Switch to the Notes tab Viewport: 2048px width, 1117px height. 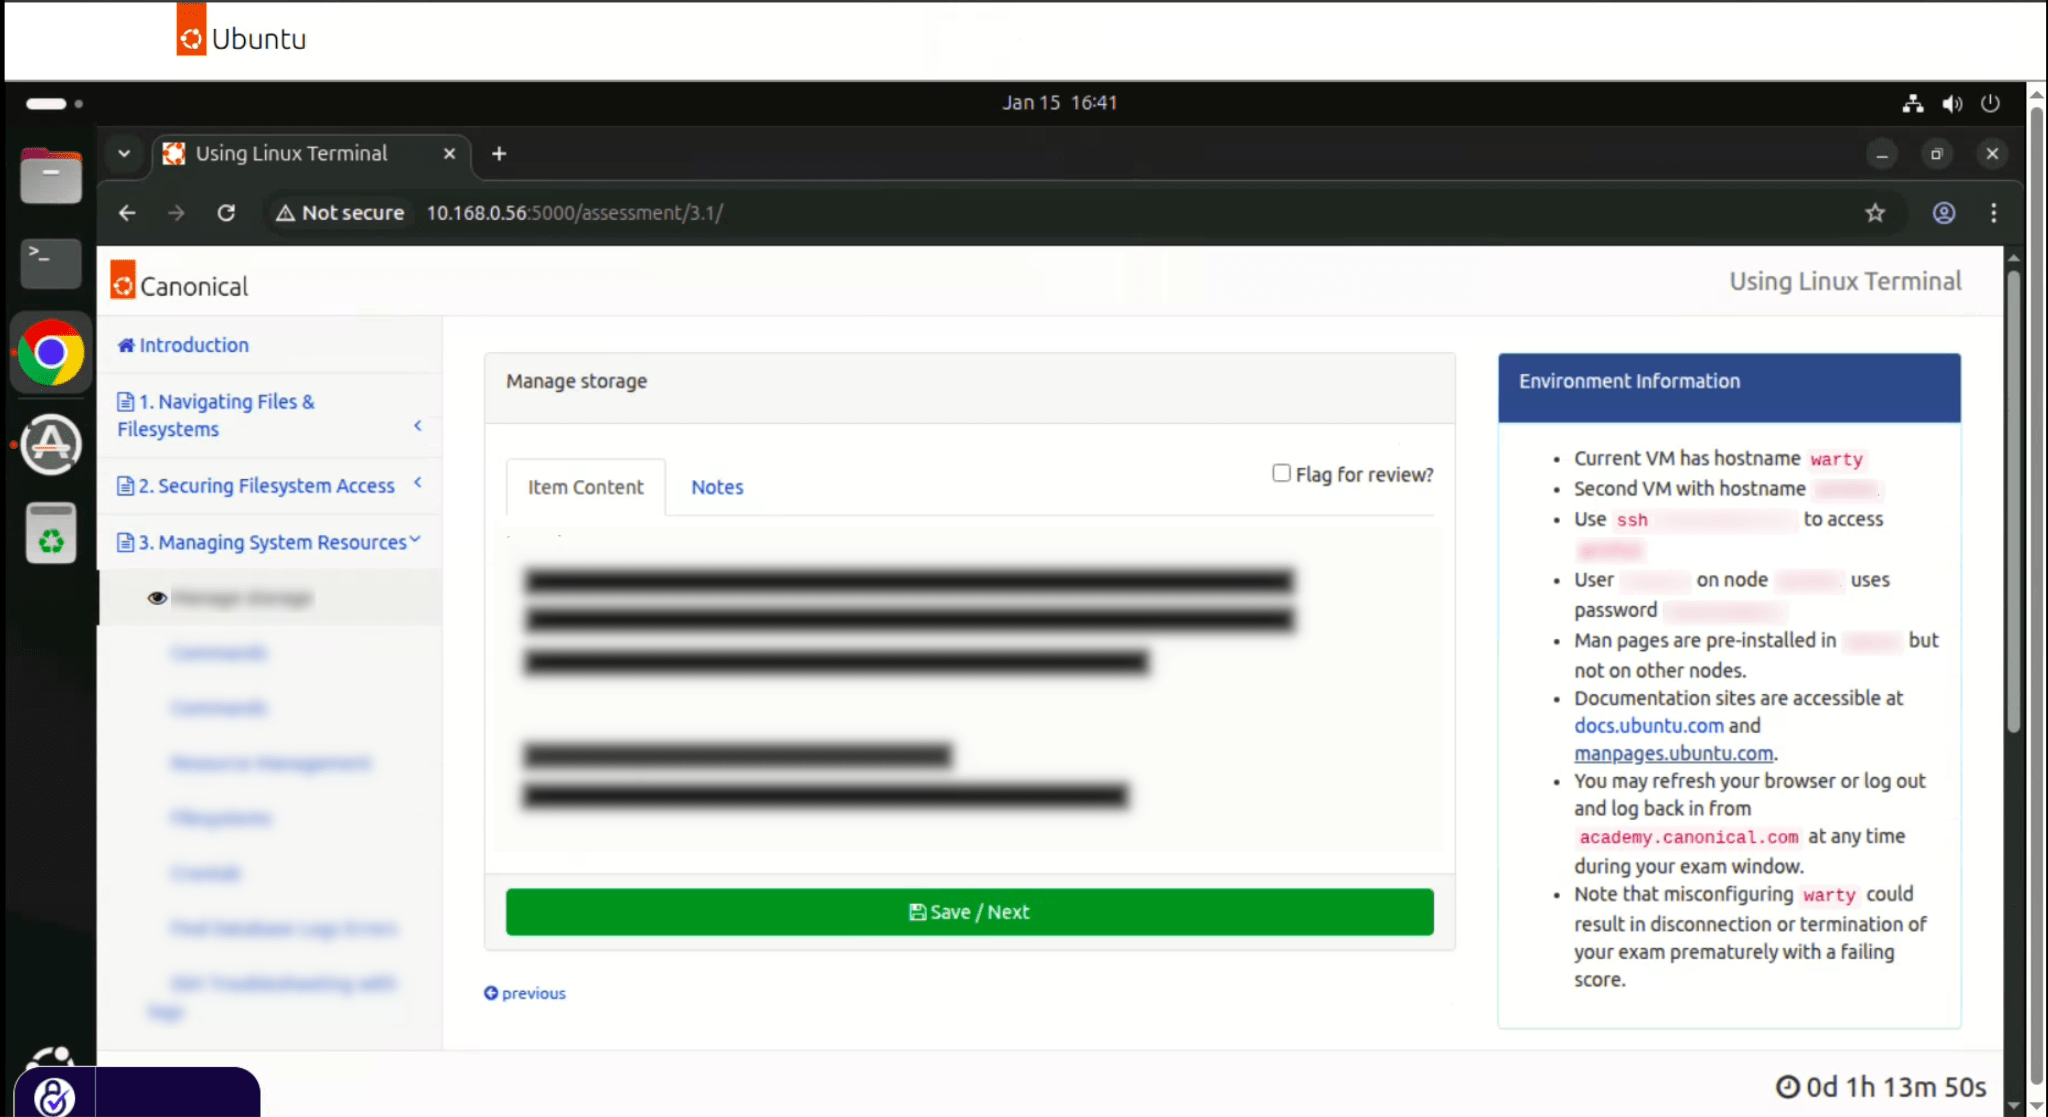coord(717,487)
